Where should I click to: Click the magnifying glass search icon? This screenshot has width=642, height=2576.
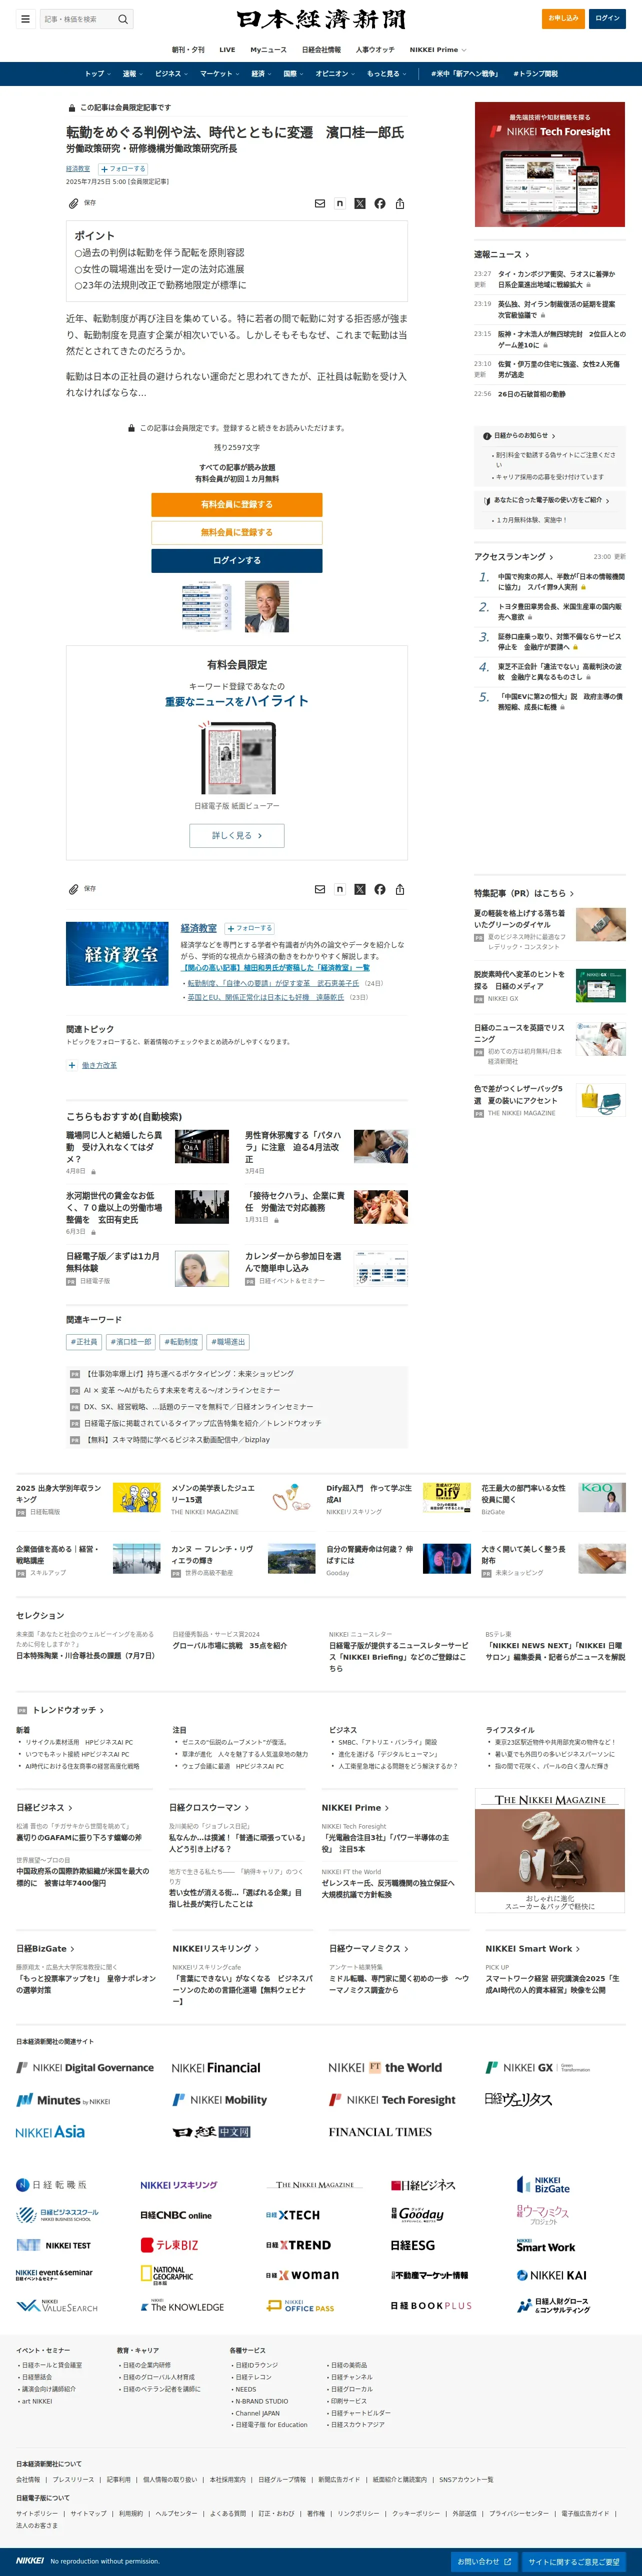(x=123, y=19)
